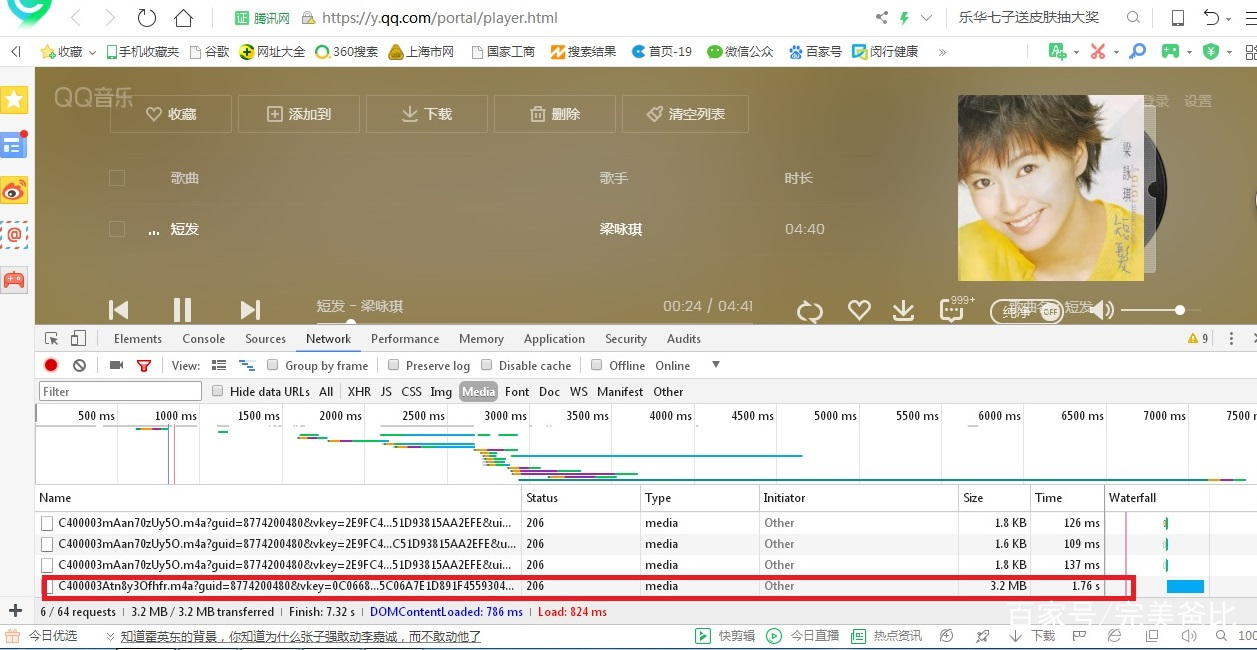1257x650 pixels.
Task: Click the clear network log icon
Action: [79, 365]
